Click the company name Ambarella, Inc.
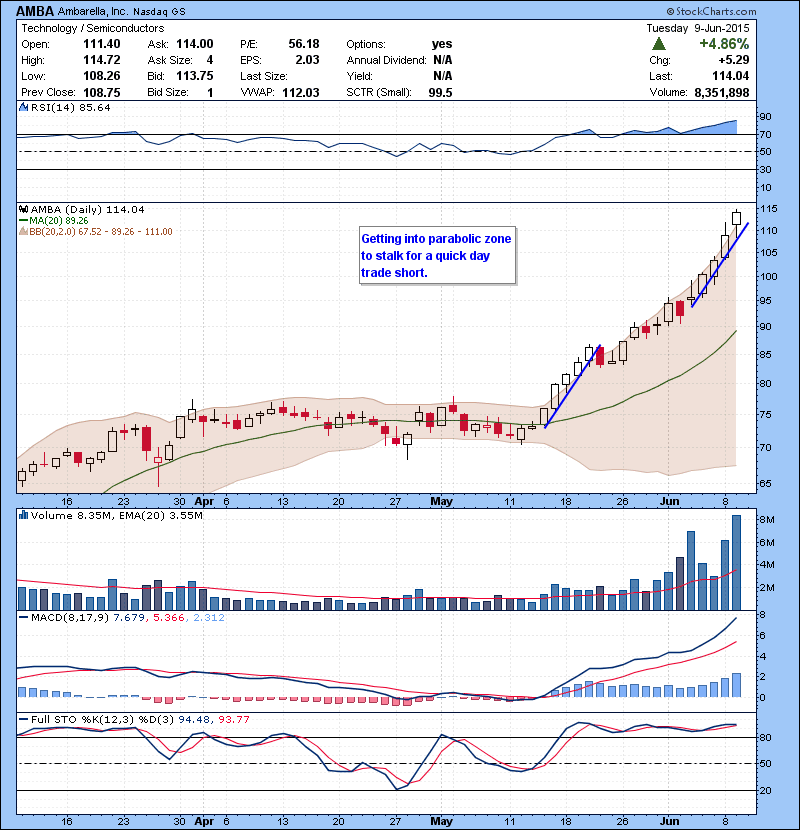Viewport: 800px width, 830px height. pos(93,11)
